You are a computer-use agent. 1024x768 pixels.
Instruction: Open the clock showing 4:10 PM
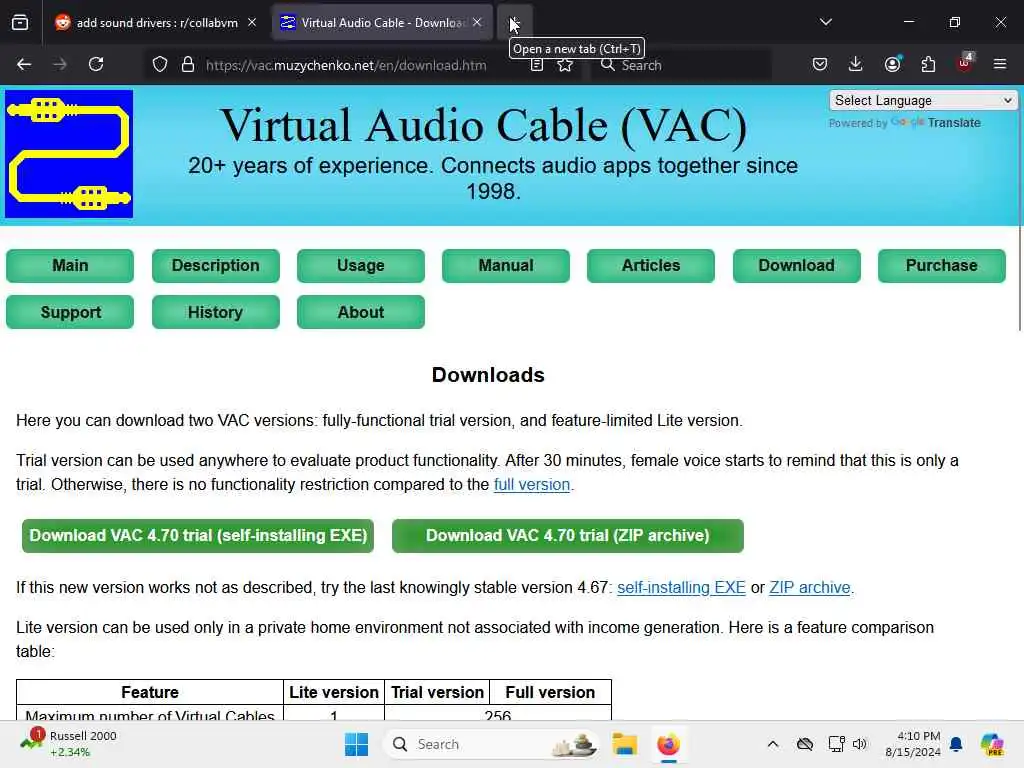tap(913, 744)
